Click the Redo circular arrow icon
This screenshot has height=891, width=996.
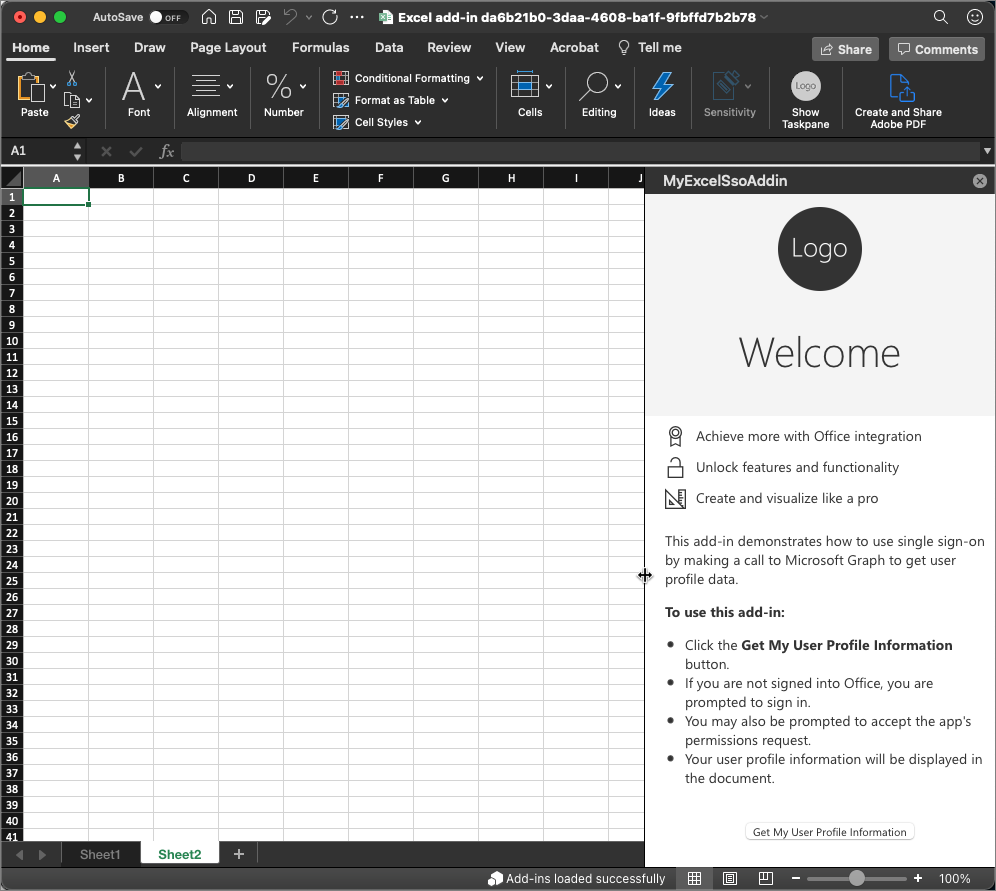click(x=330, y=17)
